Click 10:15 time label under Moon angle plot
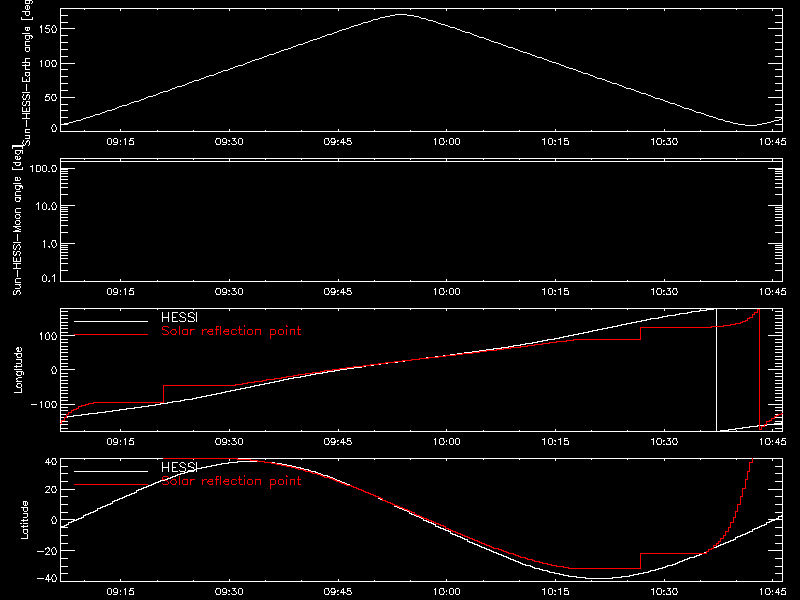 [555, 292]
